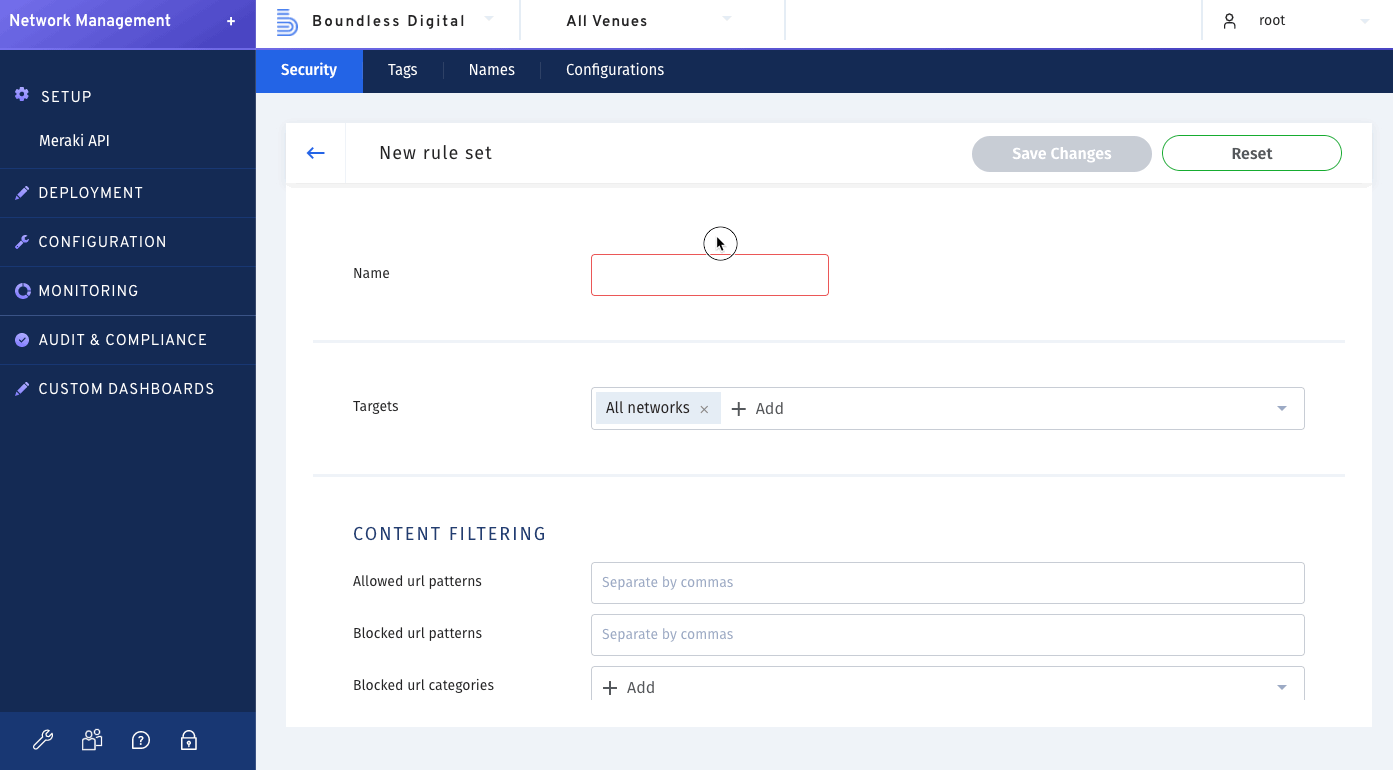Focus the Allowed url patterns field
The width and height of the screenshot is (1393, 770).
(x=948, y=583)
